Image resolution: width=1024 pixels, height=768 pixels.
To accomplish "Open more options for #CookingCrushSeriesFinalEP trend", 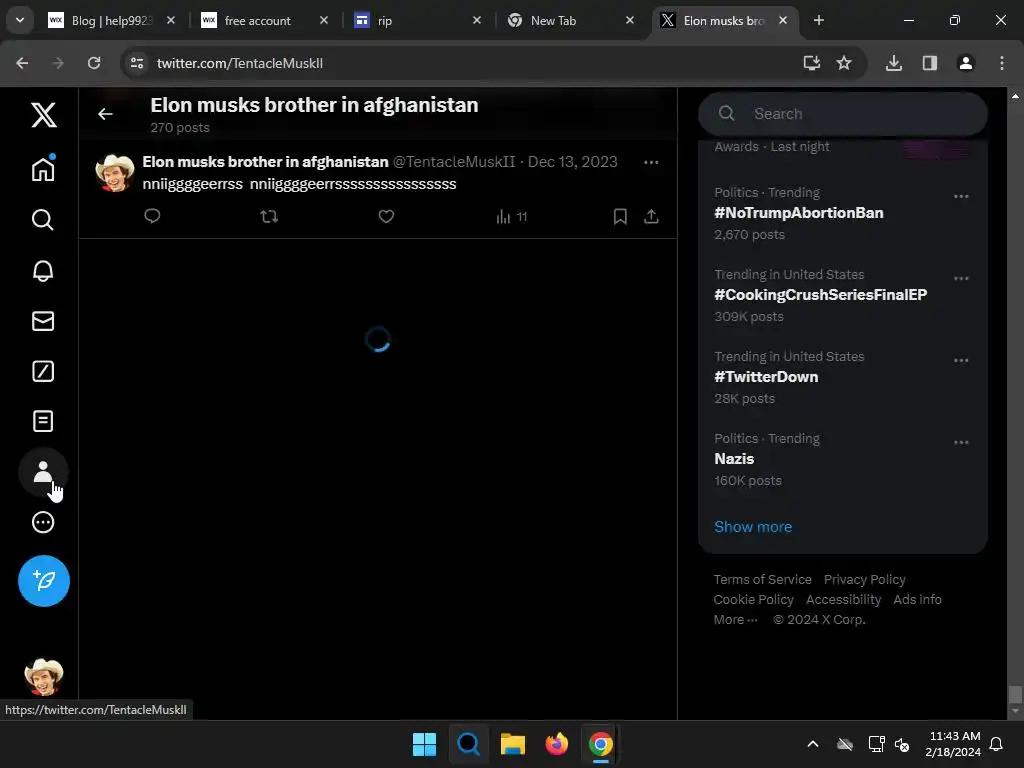I will pos(961,278).
